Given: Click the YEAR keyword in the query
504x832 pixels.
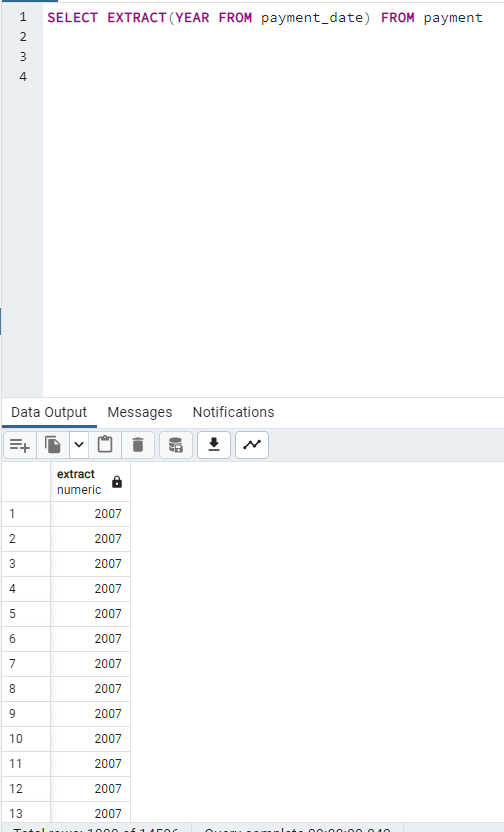Looking at the screenshot, I should (x=192, y=18).
